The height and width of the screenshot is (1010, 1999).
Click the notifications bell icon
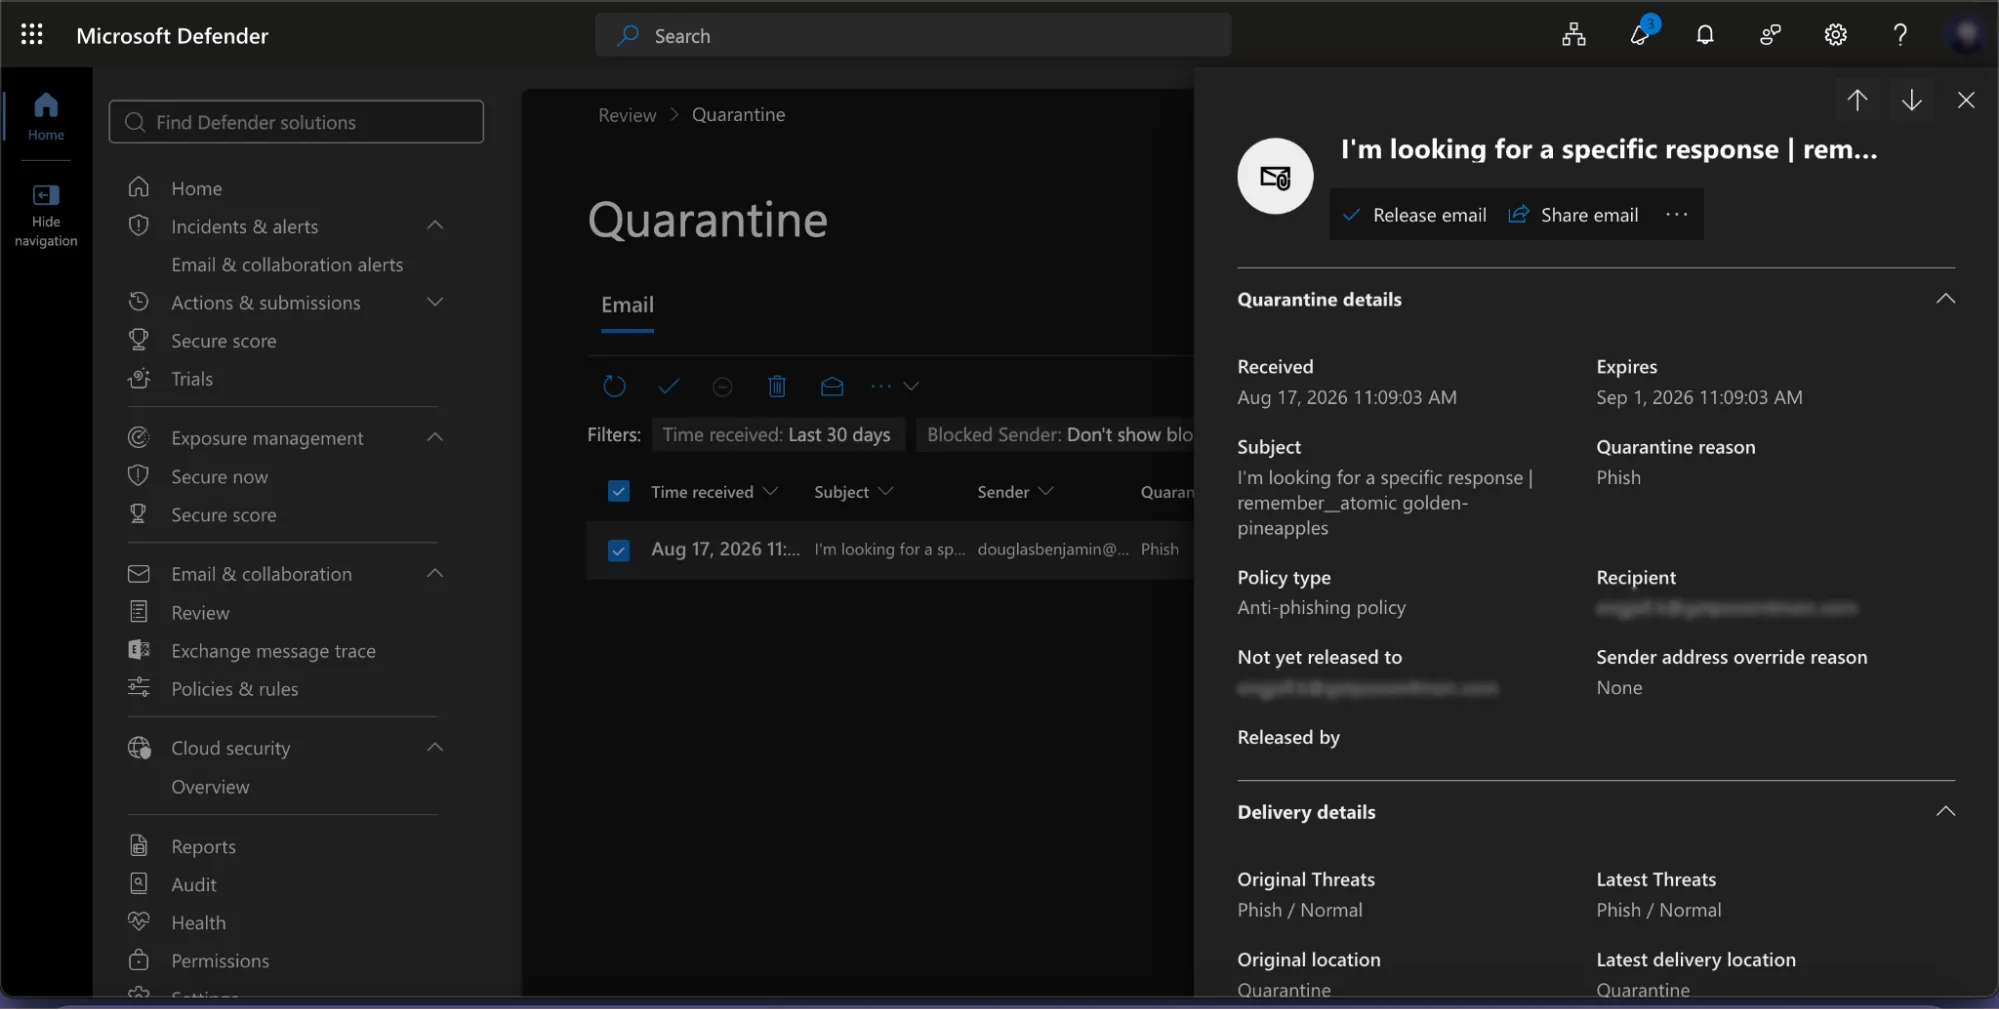[1705, 35]
